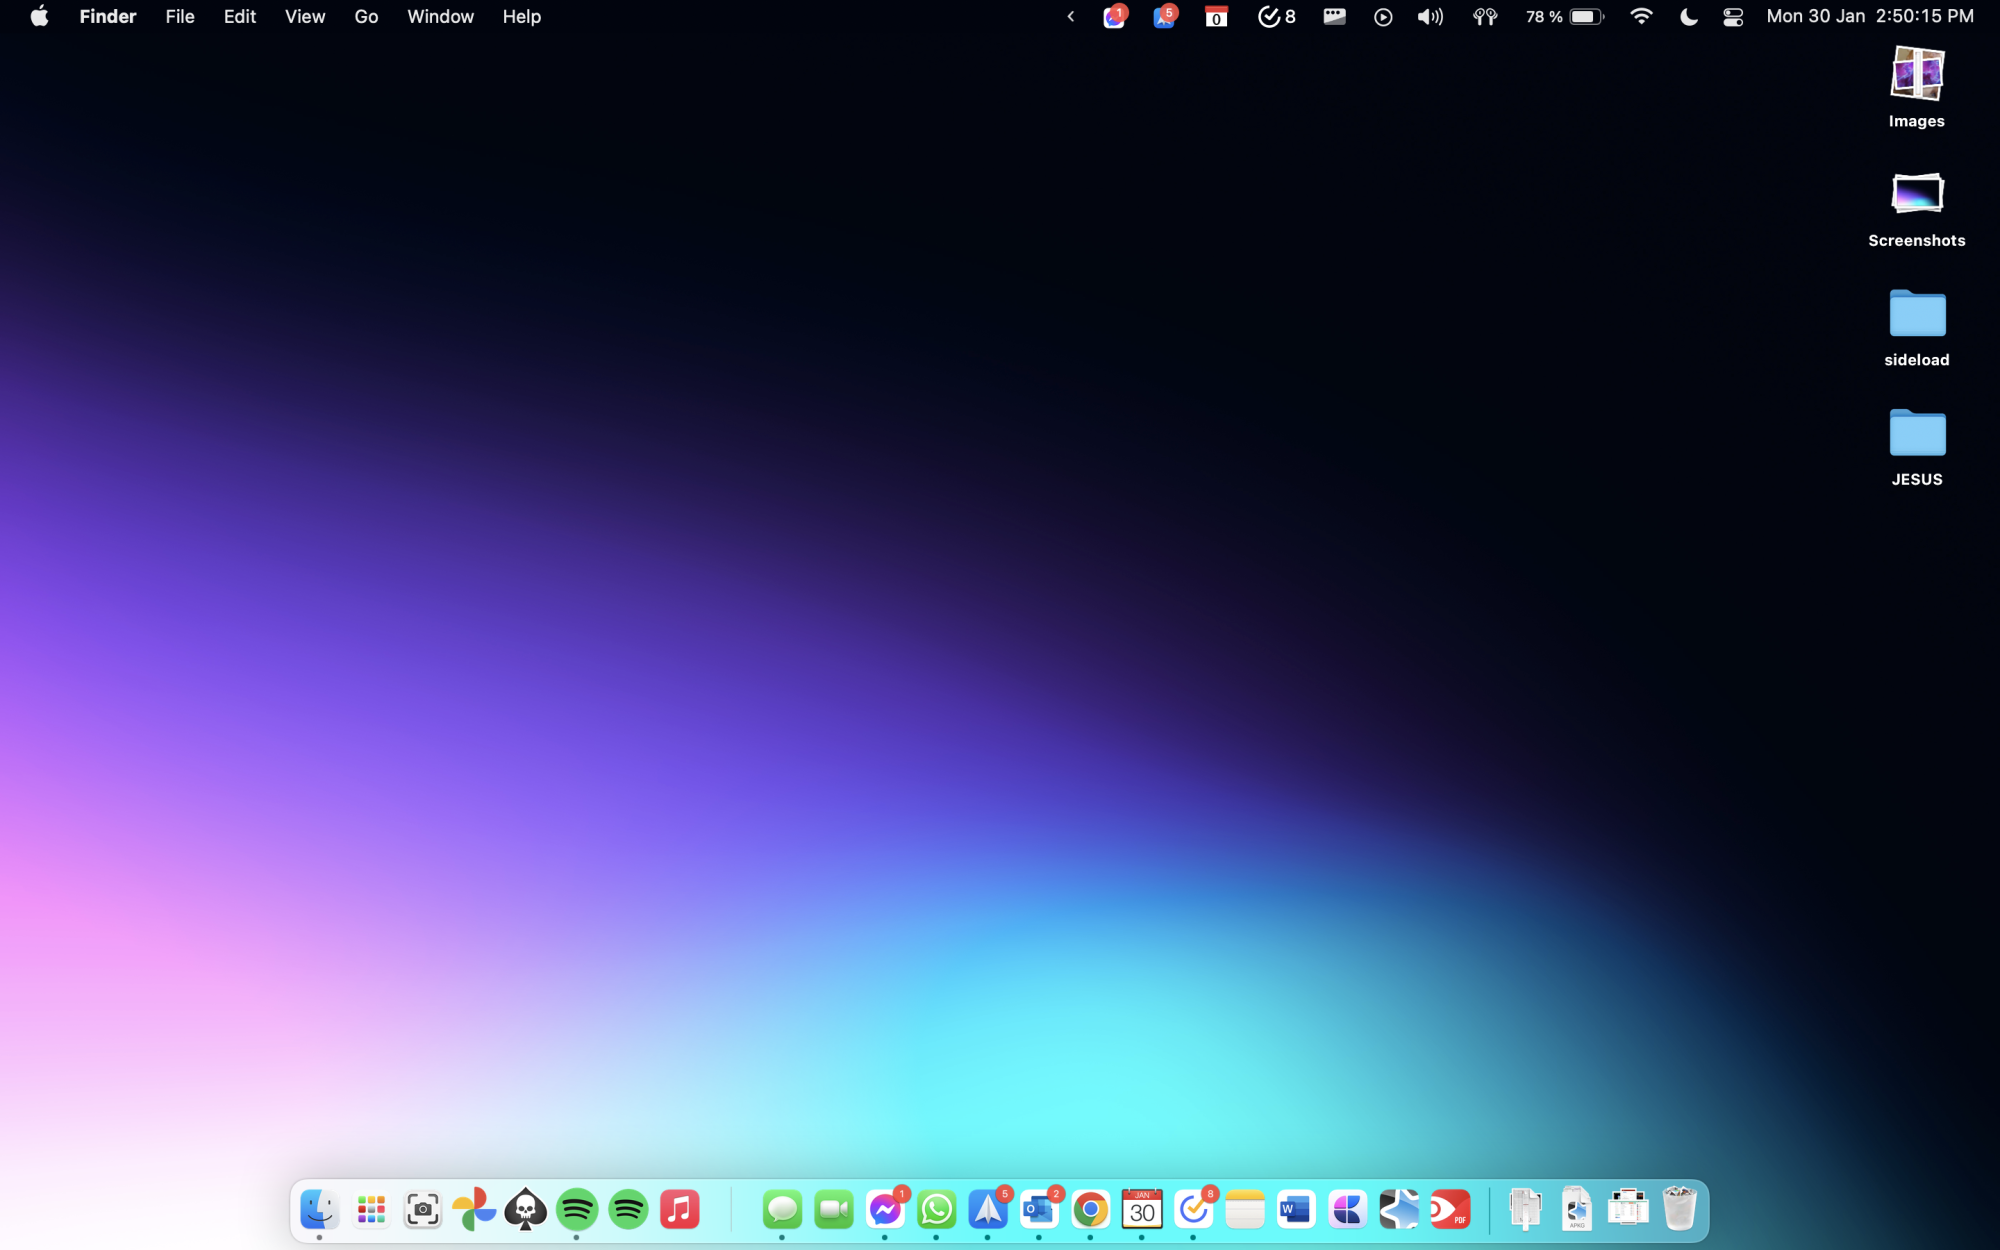Launch WhatsApp from the Dock

click(x=936, y=1210)
